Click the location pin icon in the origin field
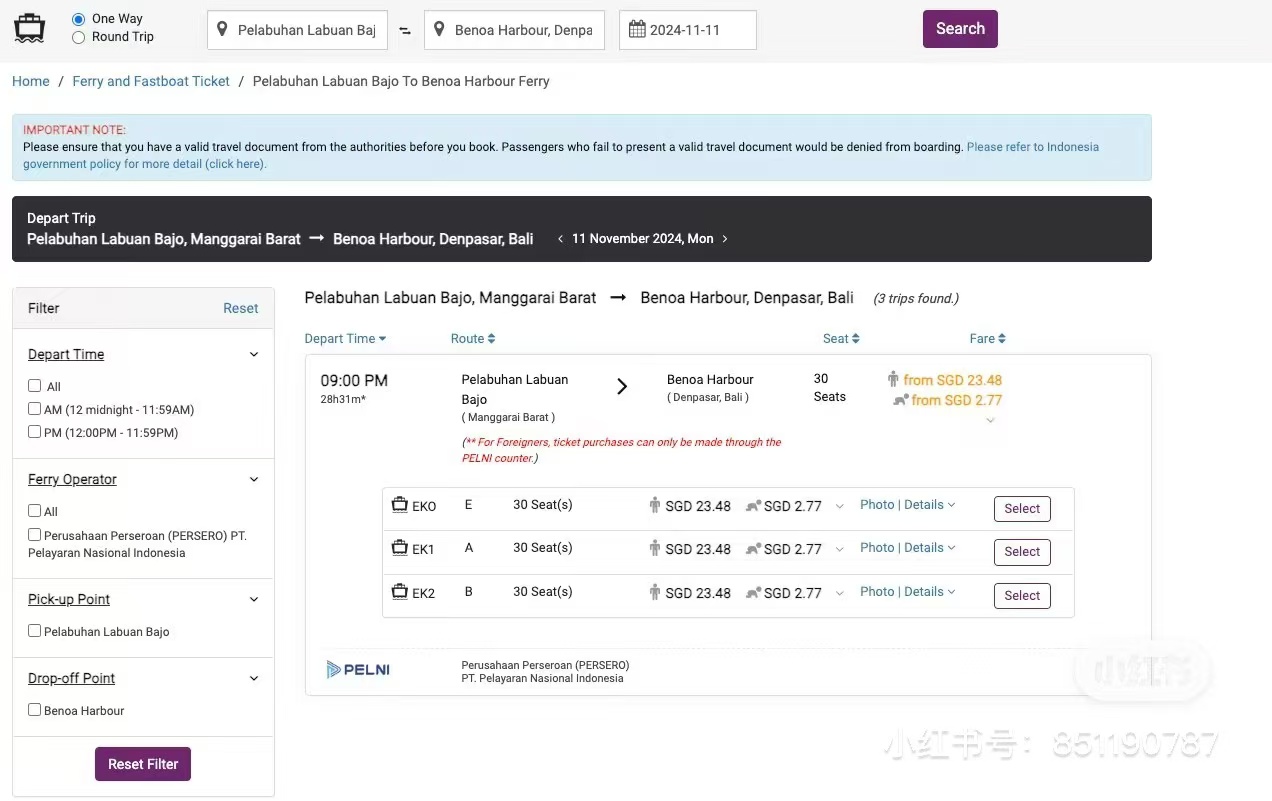This screenshot has height=801, width=1272. pyautogui.click(x=222, y=30)
